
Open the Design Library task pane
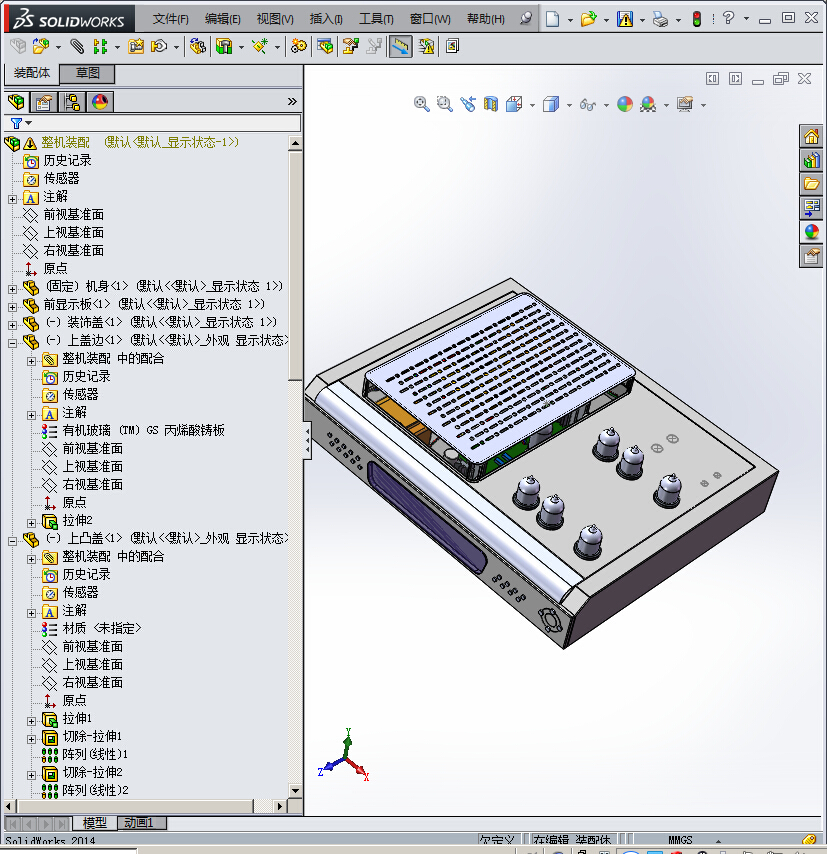[811, 160]
